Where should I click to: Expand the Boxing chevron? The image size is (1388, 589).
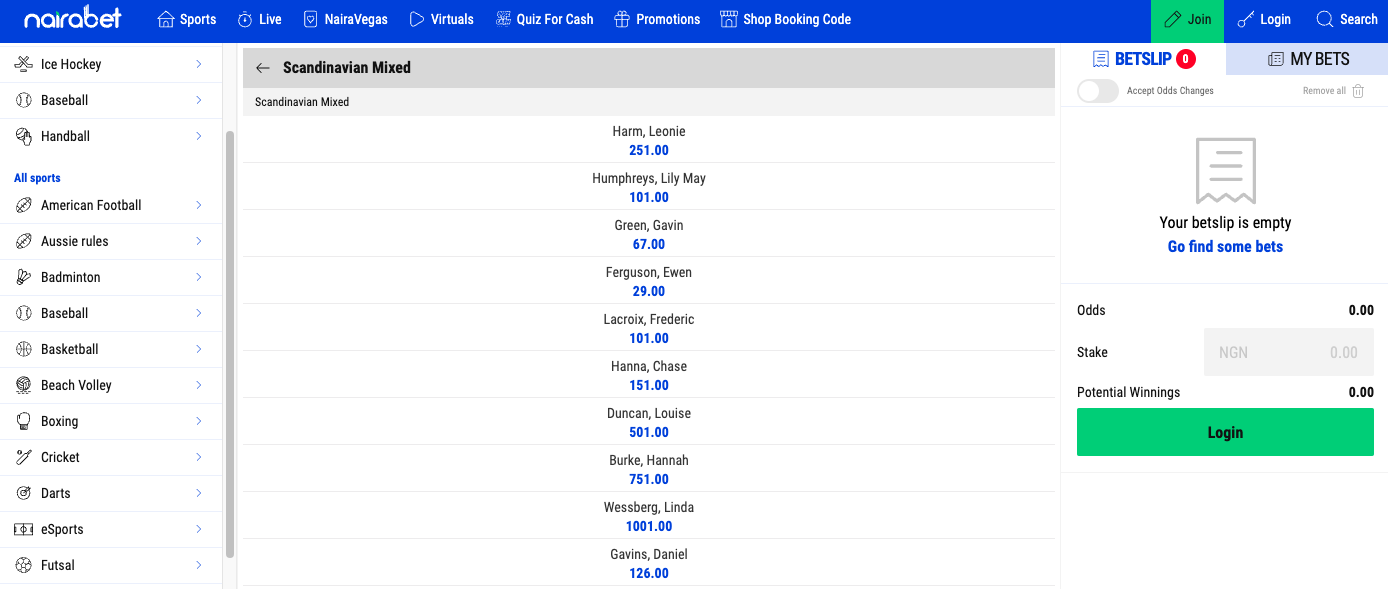pyautogui.click(x=199, y=421)
